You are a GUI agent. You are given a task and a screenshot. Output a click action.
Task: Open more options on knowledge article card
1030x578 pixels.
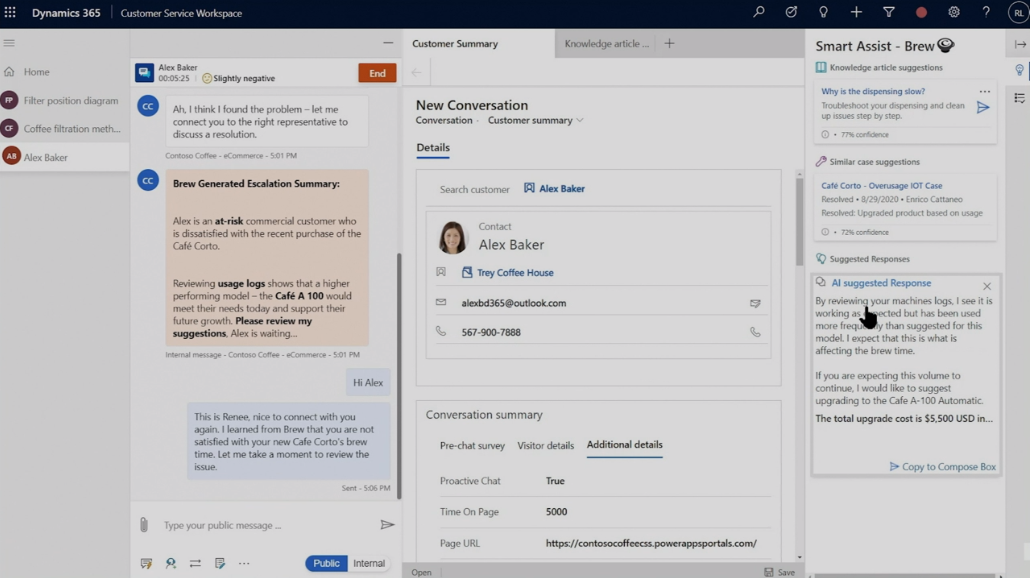click(x=985, y=91)
